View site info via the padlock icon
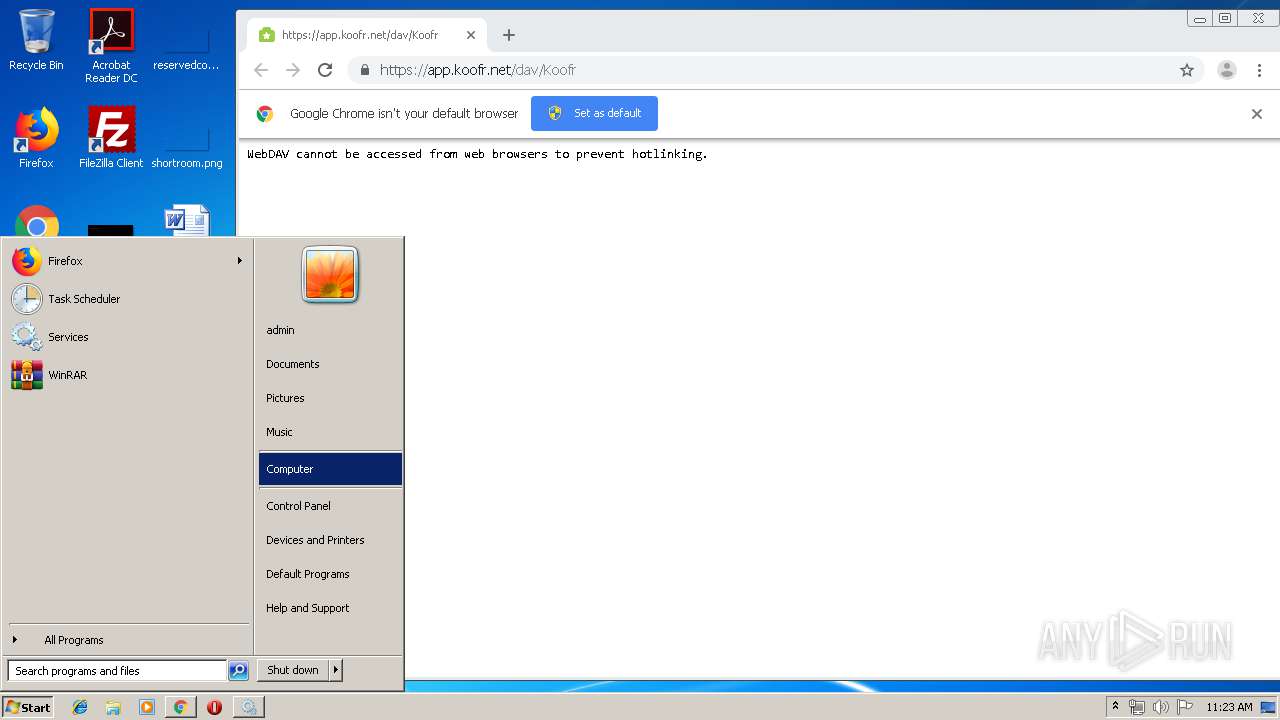1280x720 pixels. 364,70
